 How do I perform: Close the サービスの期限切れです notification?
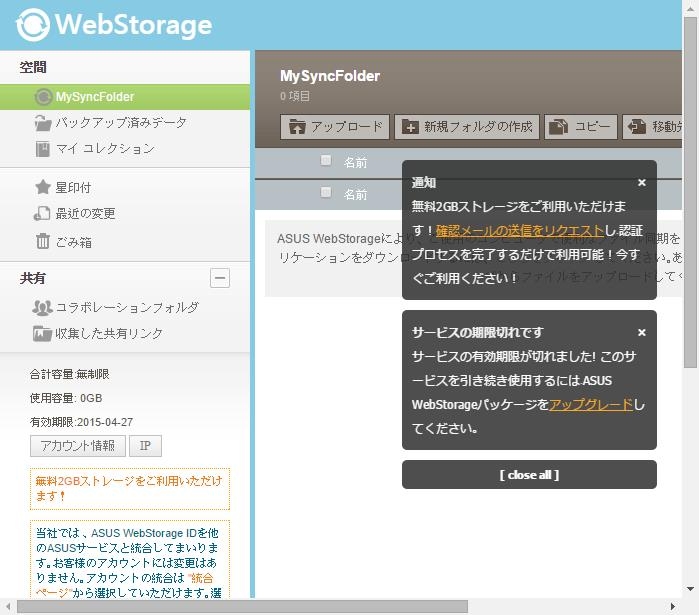click(x=641, y=332)
